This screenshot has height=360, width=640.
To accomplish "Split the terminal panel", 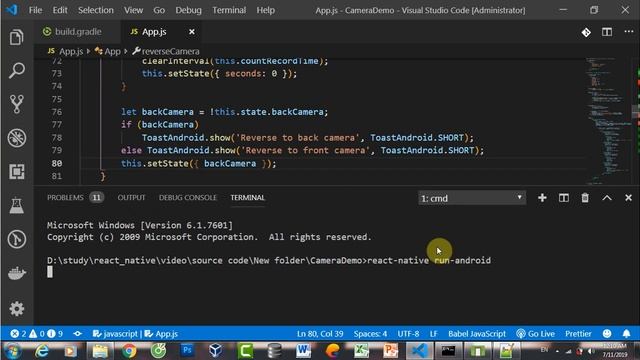I will point(564,198).
